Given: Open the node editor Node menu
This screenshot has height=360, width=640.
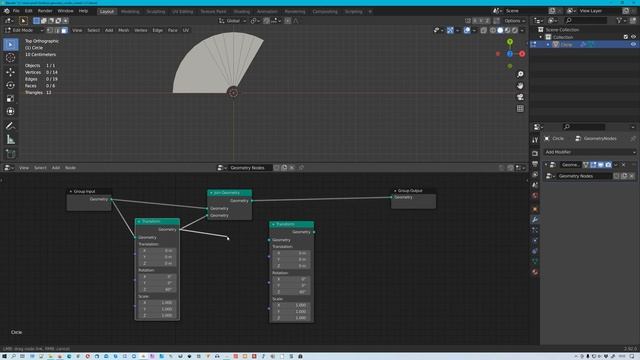Looking at the screenshot, I should pyautogui.click(x=70, y=168).
